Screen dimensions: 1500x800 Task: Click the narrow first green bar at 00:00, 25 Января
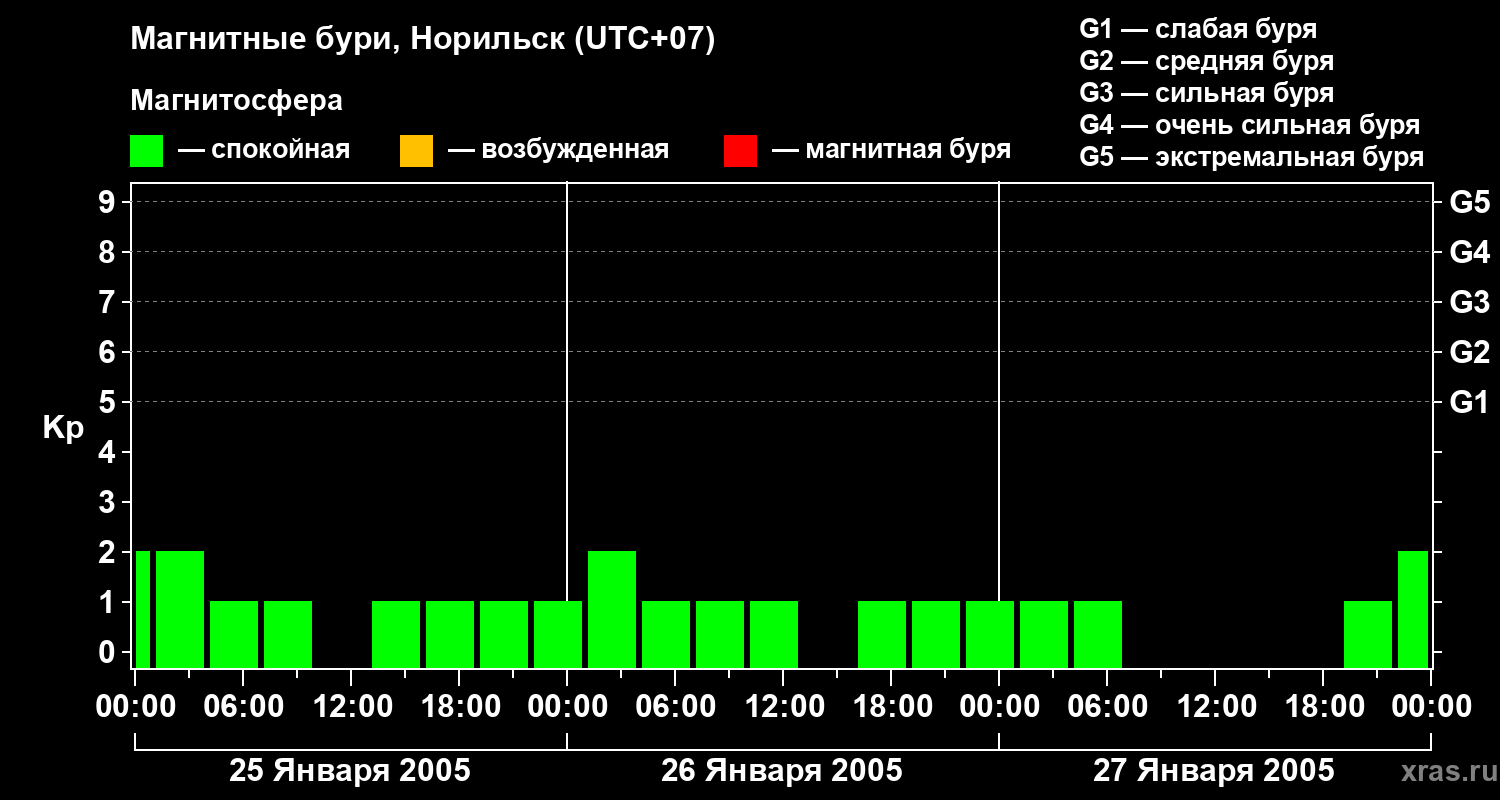coord(143,609)
